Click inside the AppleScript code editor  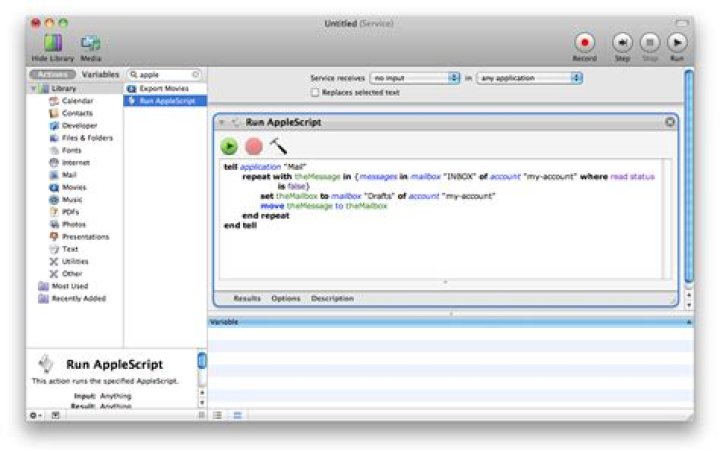tap(441, 219)
